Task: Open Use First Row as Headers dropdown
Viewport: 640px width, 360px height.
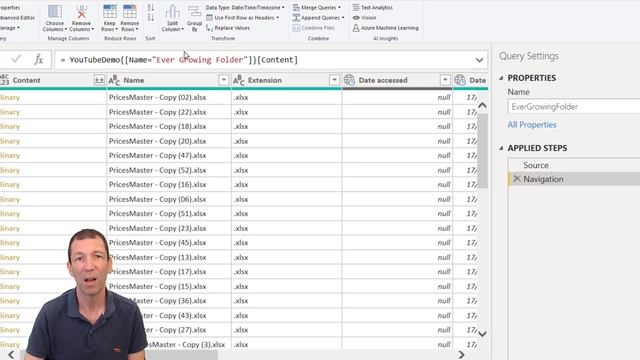Action: tap(243, 18)
